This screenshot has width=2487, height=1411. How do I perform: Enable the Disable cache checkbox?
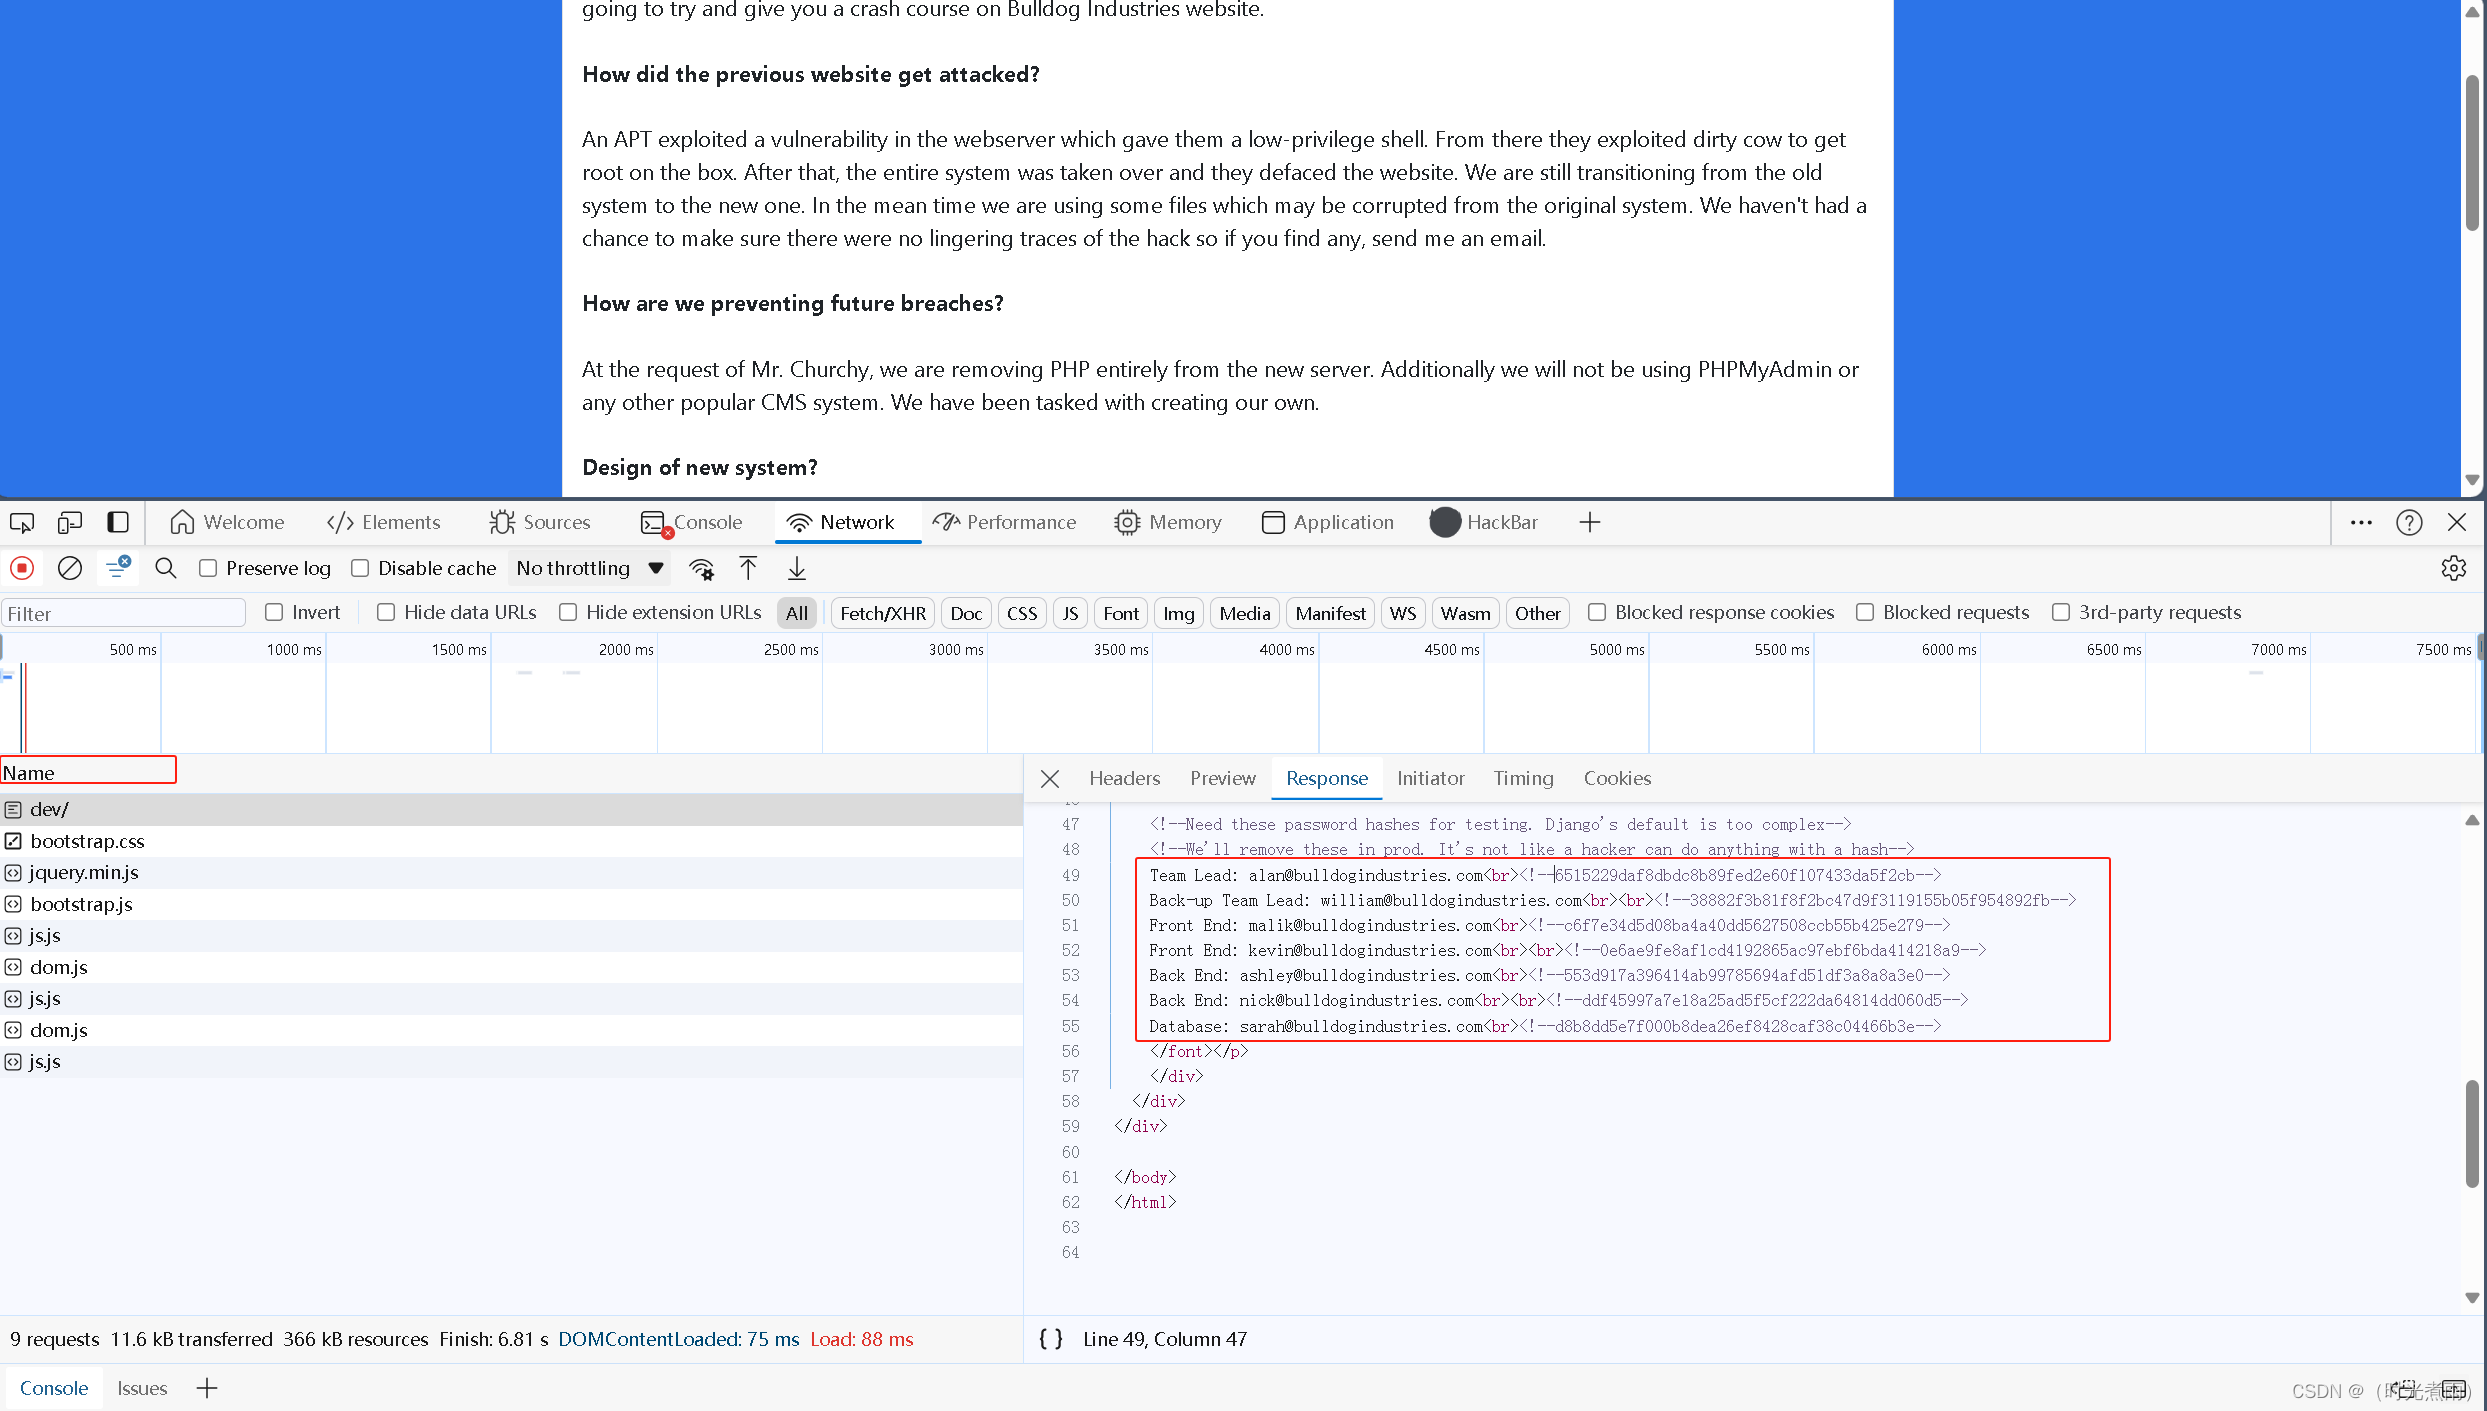click(x=360, y=567)
